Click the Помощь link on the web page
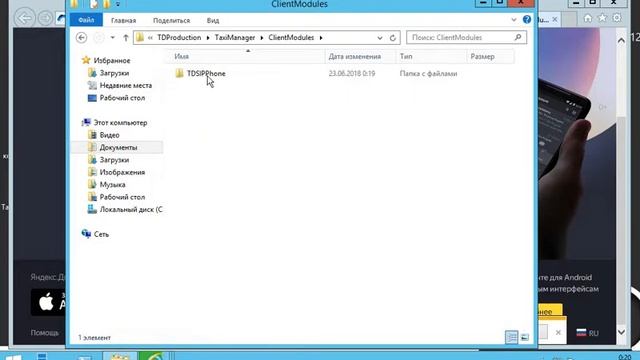Viewport: 640px width, 360px height. pyautogui.click(x=45, y=333)
